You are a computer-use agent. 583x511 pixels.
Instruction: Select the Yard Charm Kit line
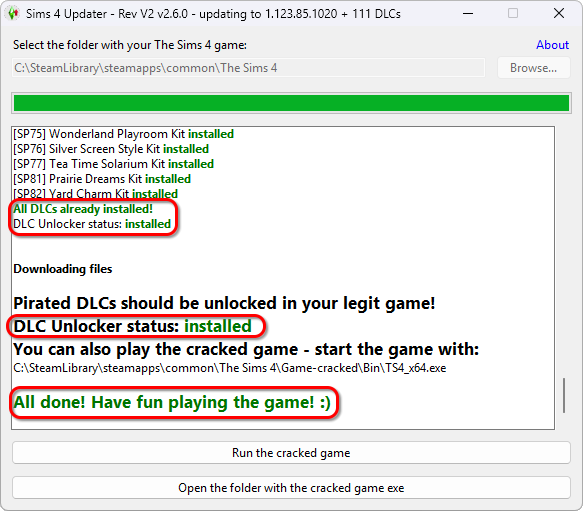[x=96, y=194]
